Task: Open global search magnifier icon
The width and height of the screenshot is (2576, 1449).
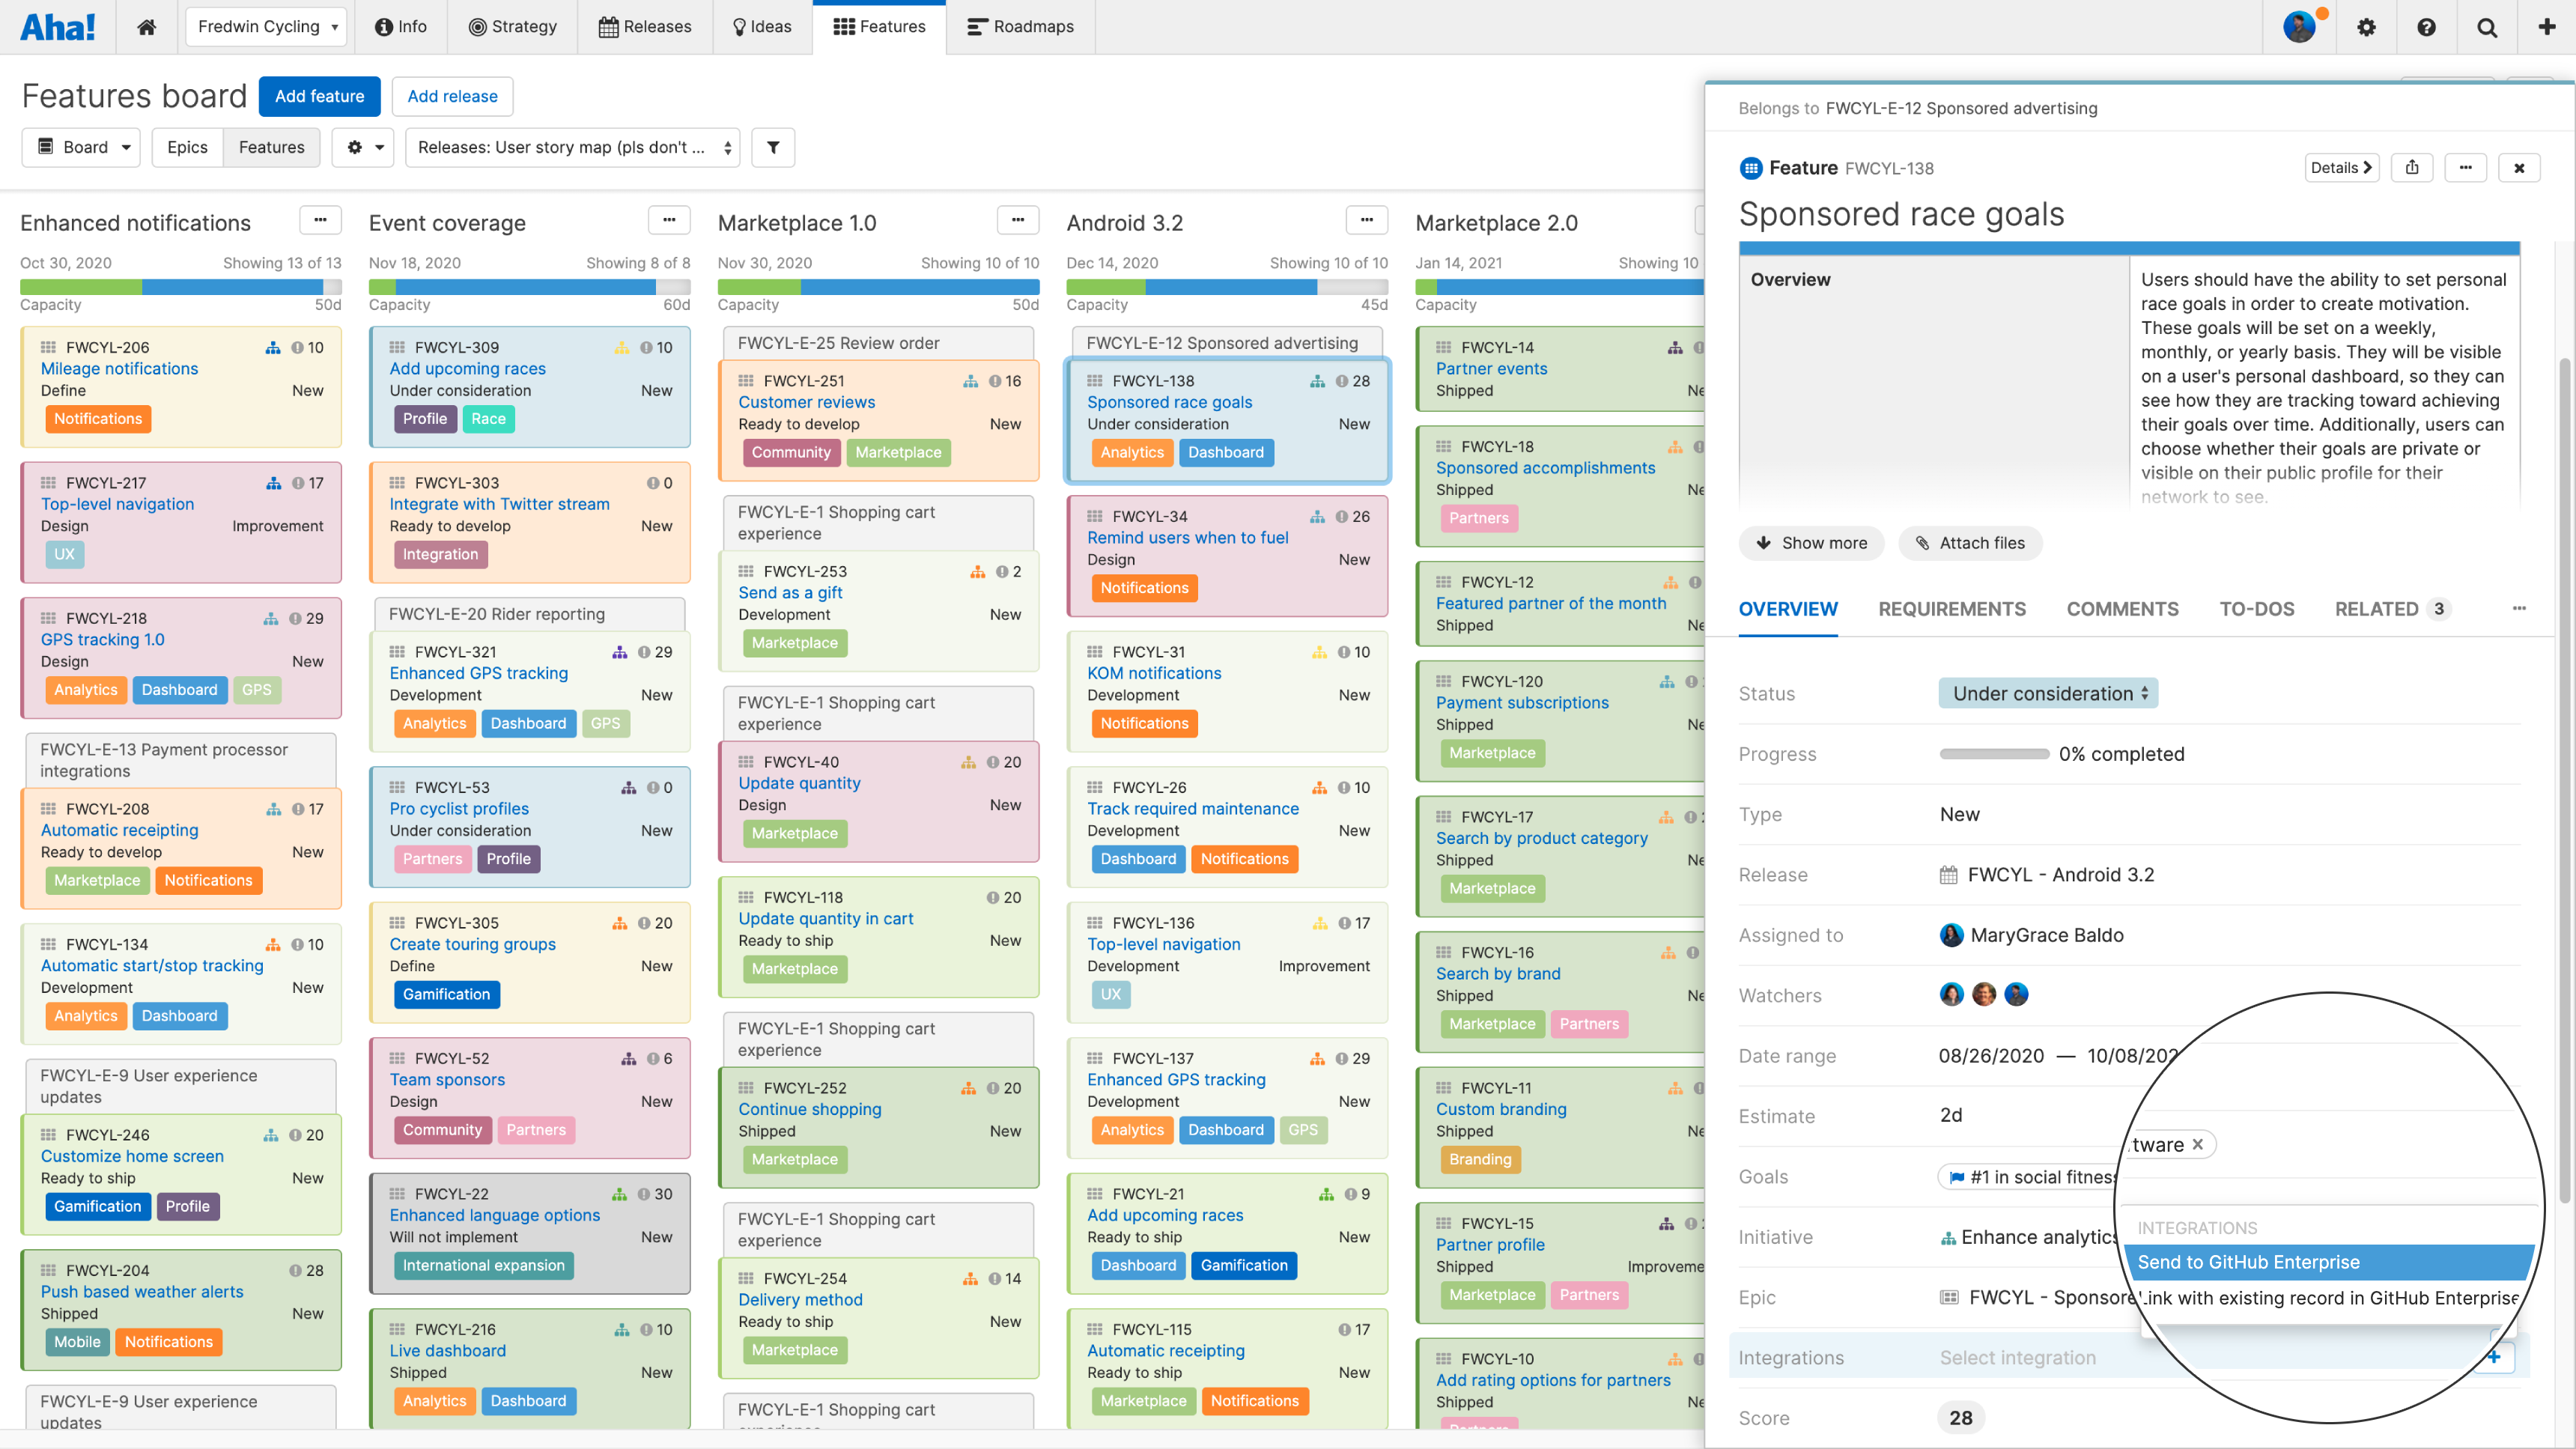Action: click(2487, 27)
